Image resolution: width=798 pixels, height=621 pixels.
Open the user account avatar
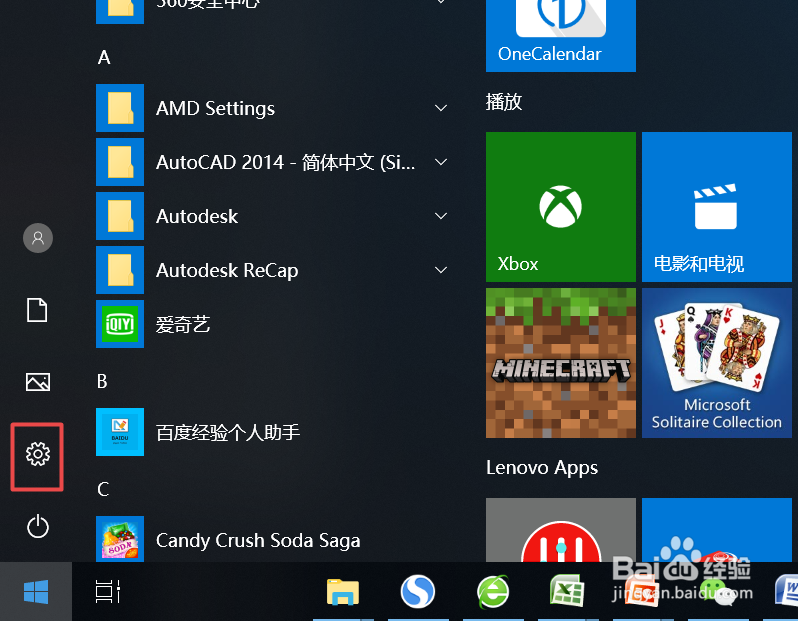click(38, 238)
